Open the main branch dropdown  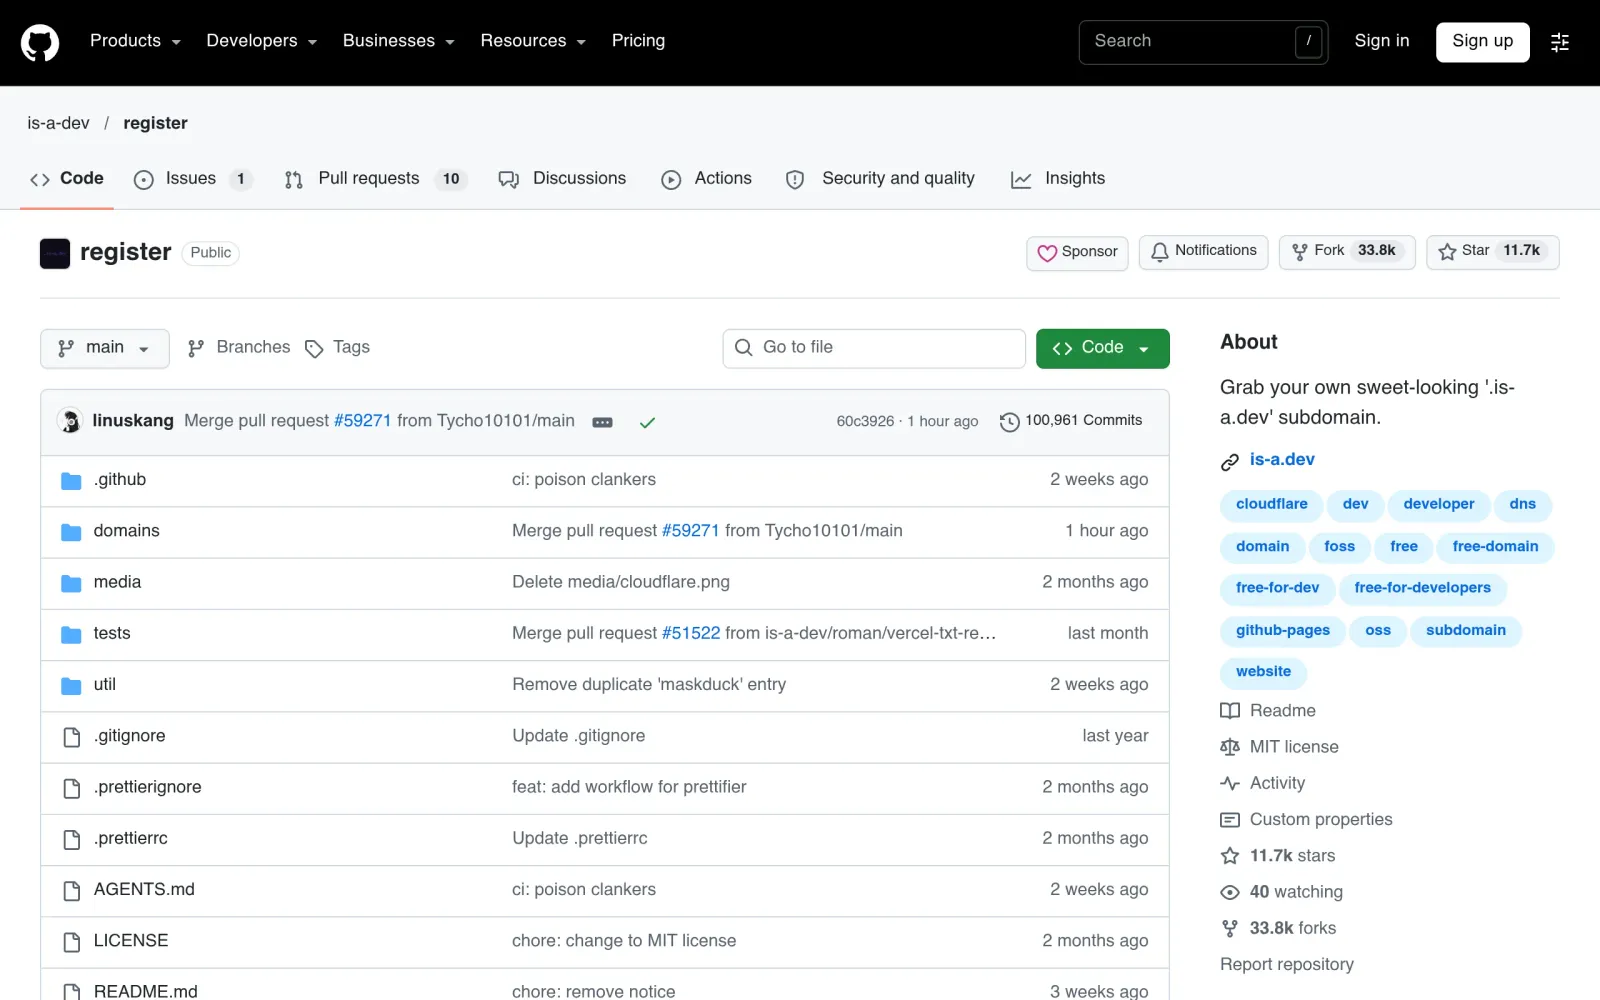105,348
